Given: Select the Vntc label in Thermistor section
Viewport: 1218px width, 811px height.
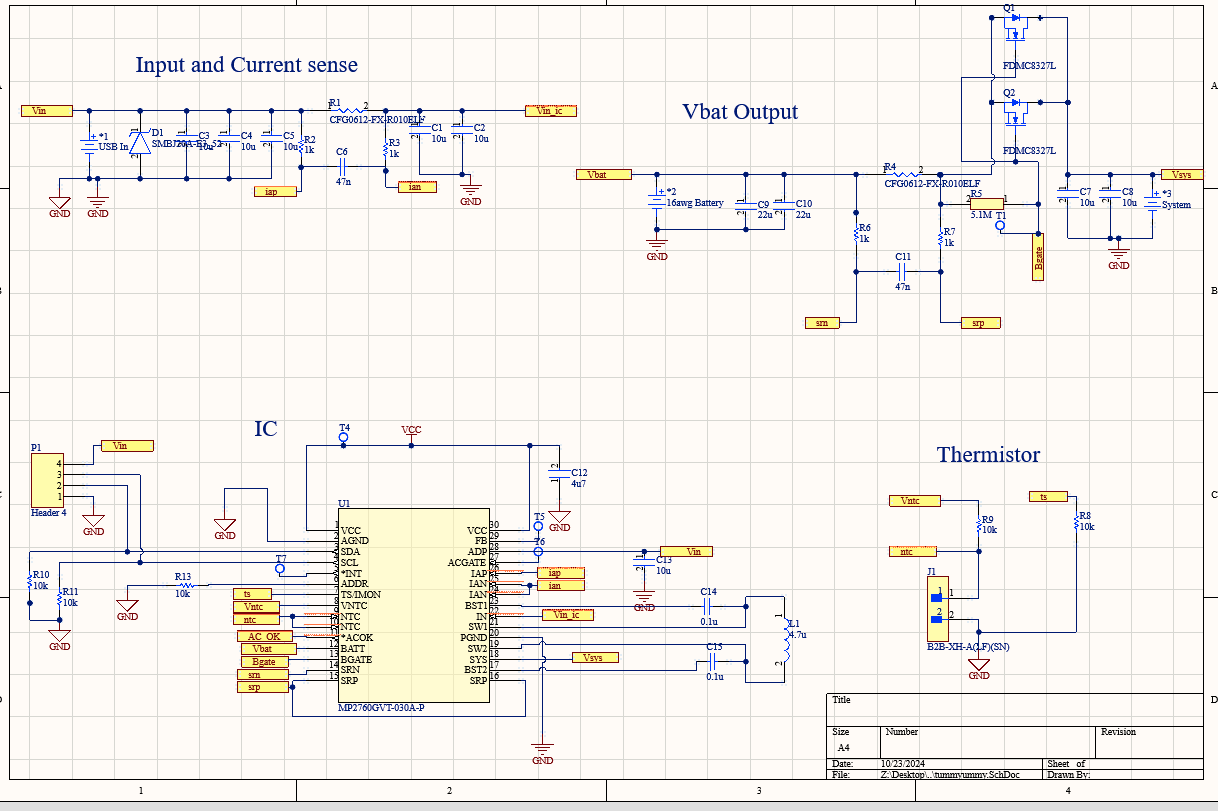Looking at the screenshot, I should [913, 500].
